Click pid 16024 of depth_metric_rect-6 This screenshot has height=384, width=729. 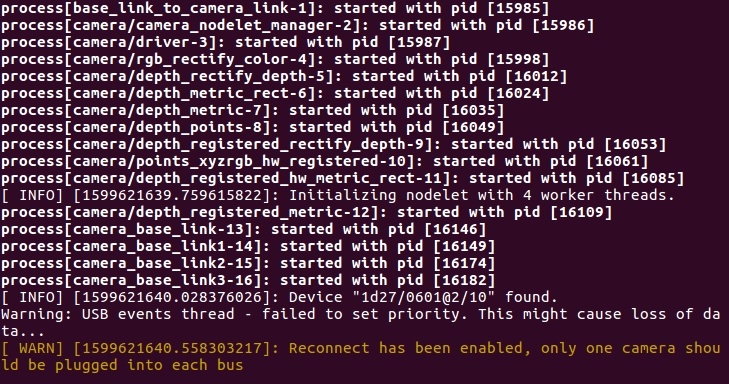coord(518,93)
